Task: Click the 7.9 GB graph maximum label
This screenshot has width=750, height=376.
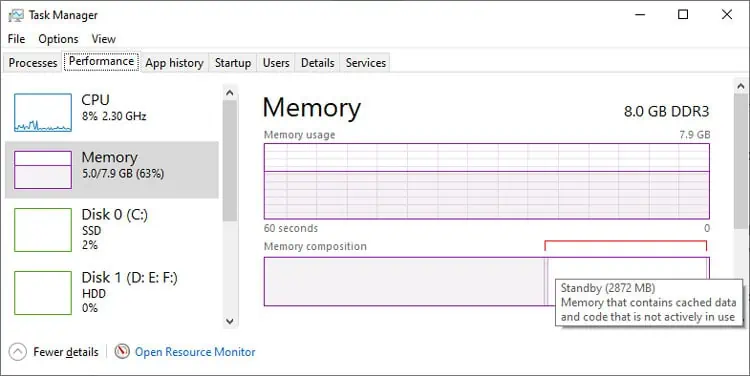Action: coord(695,135)
